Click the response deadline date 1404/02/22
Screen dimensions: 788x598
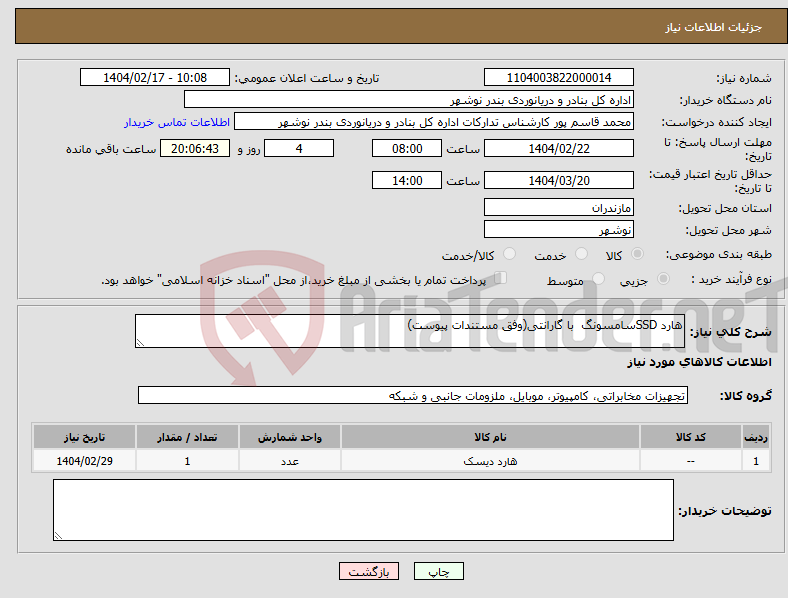[558, 148]
